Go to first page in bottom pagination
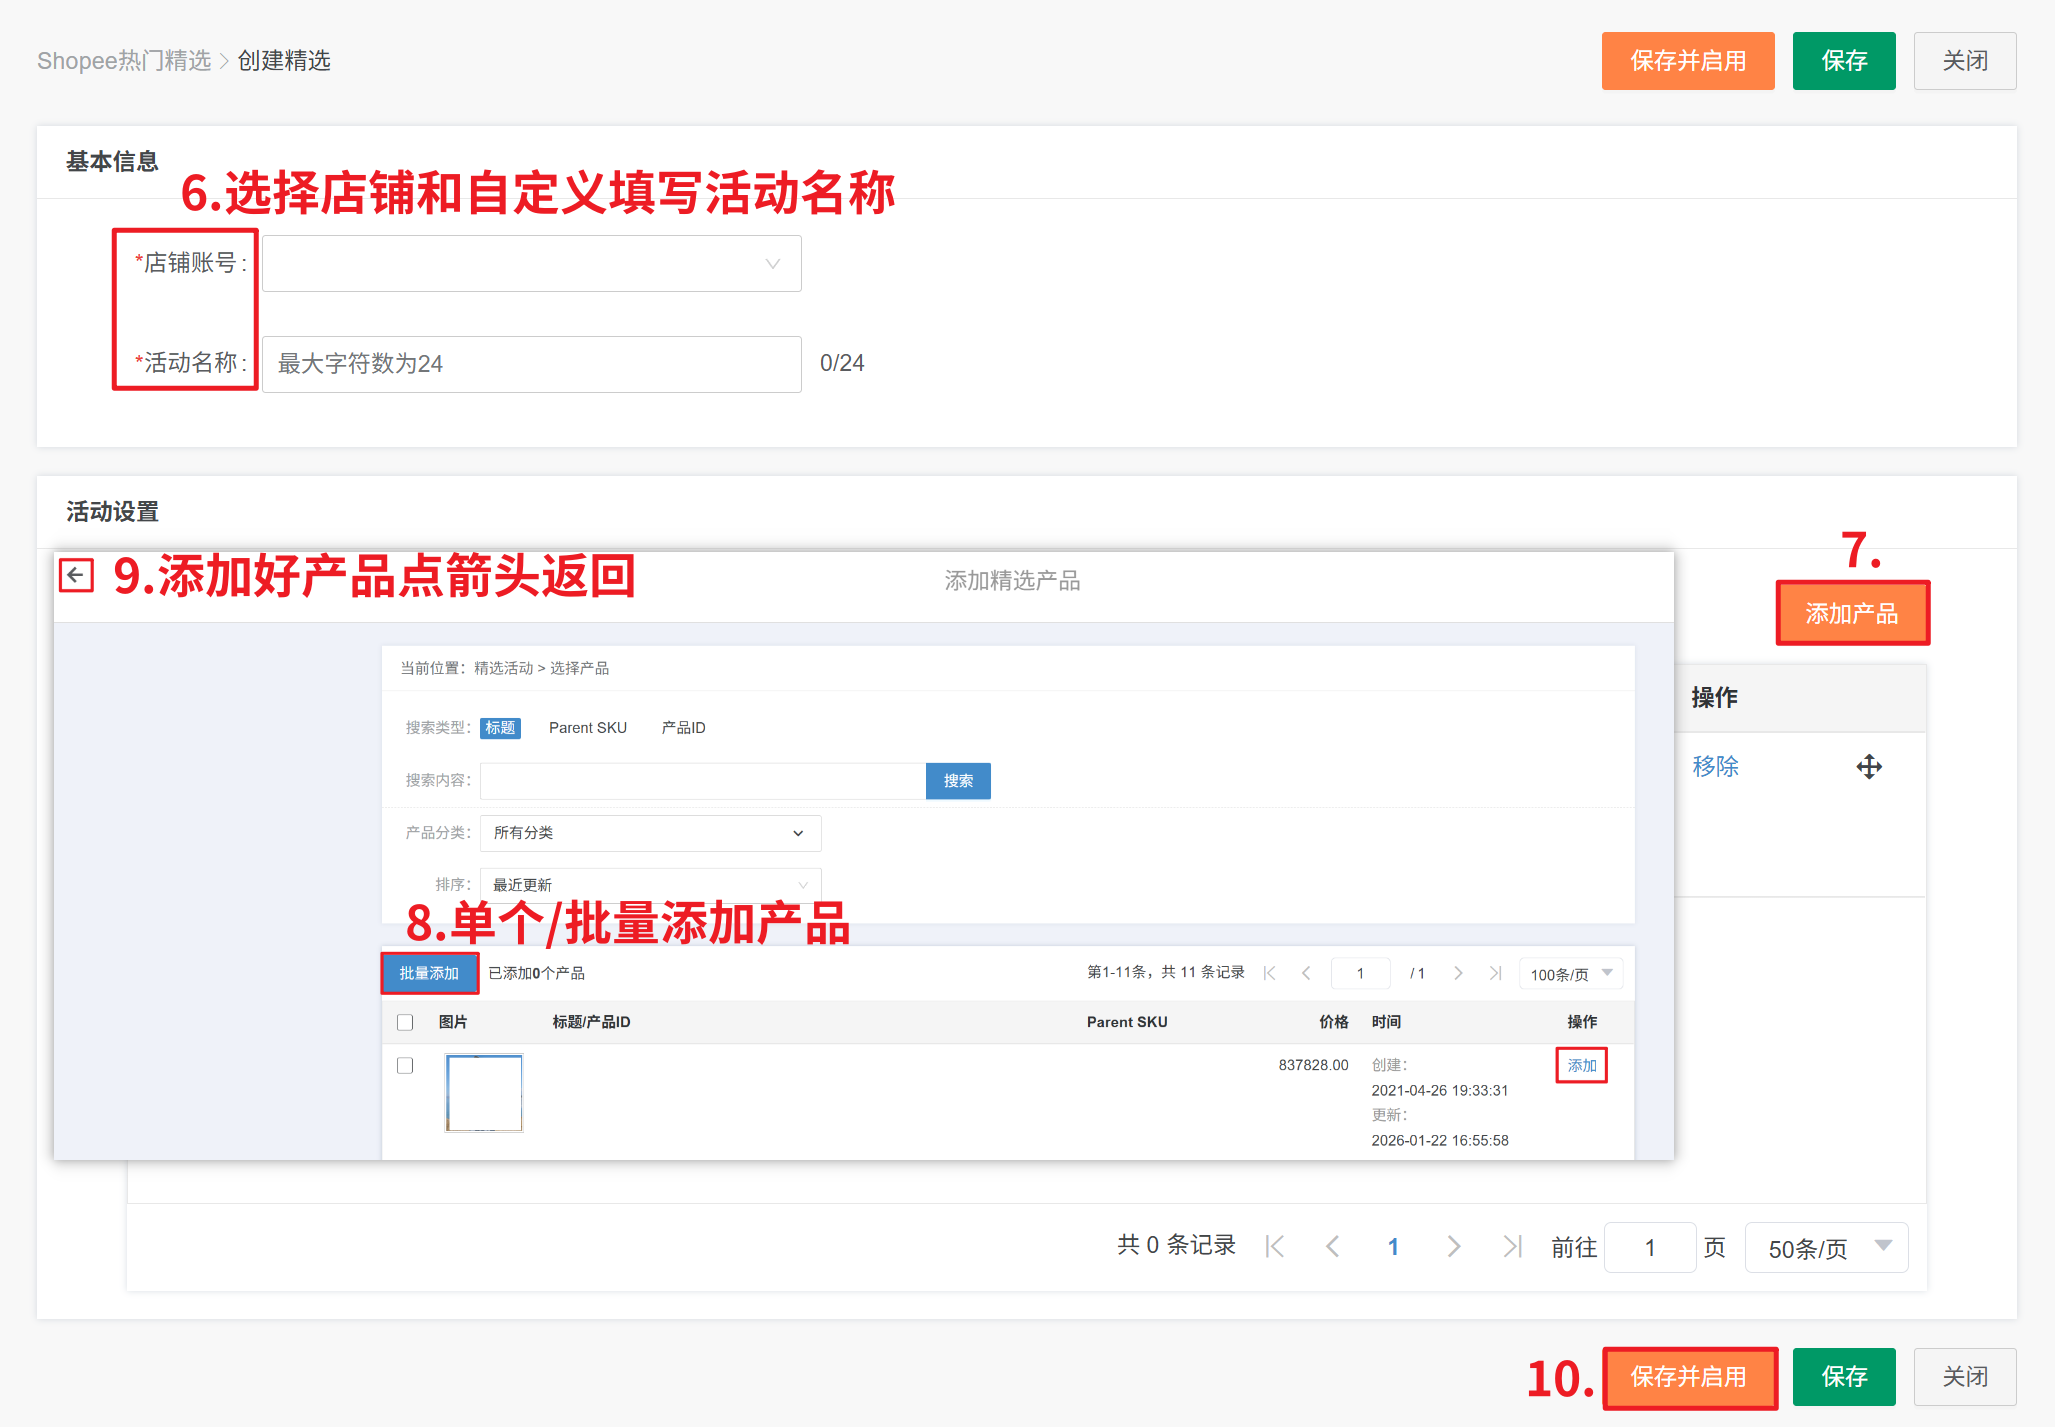2055x1427 pixels. click(1274, 1246)
